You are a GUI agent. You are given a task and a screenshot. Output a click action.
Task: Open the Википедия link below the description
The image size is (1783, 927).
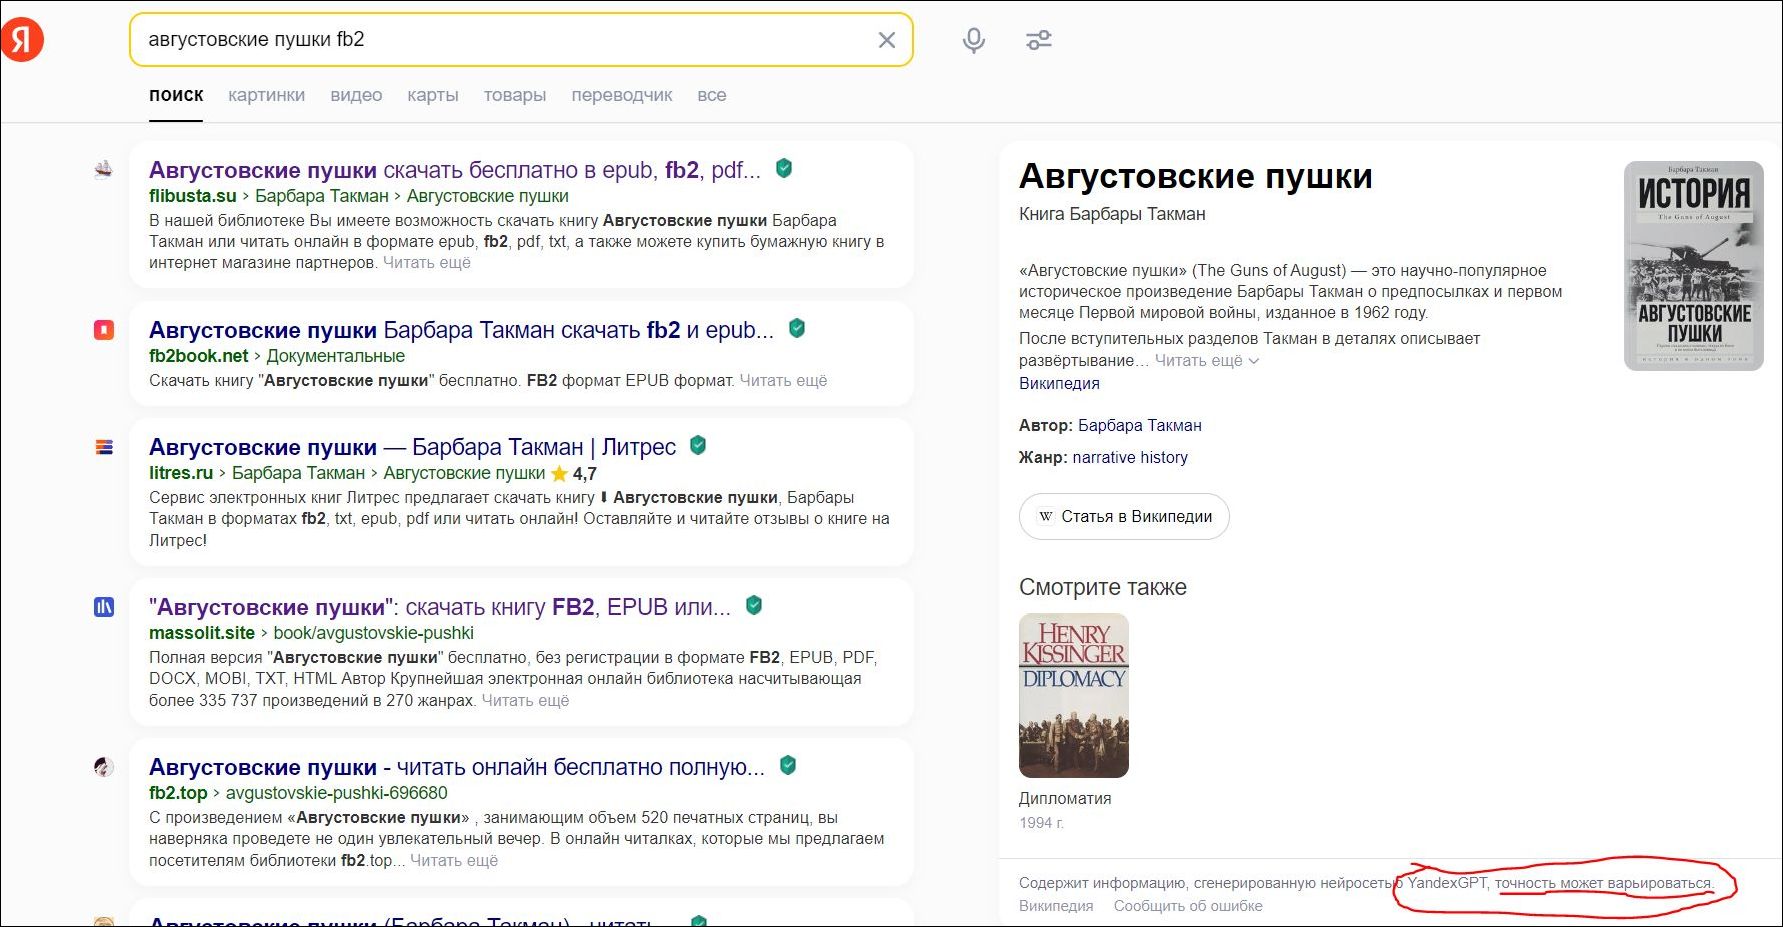point(1059,383)
